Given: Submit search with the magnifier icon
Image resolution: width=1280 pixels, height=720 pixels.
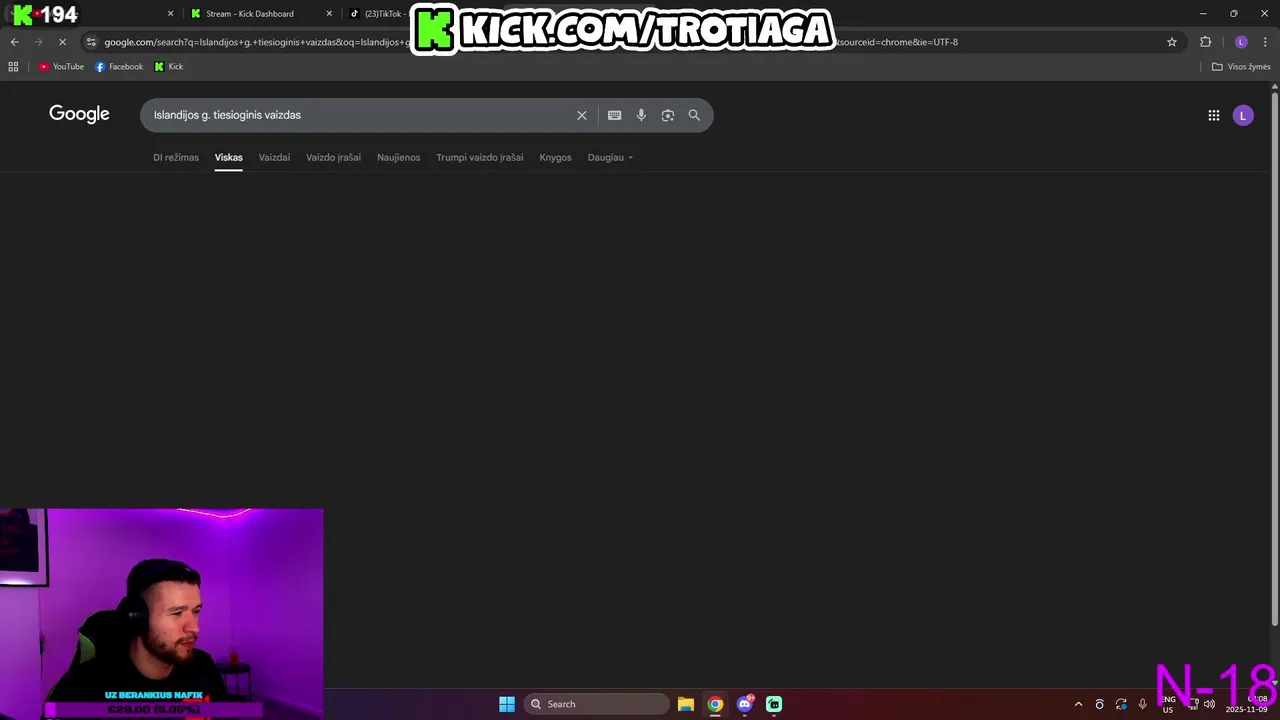Looking at the screenshot, I should click(694, 115).
